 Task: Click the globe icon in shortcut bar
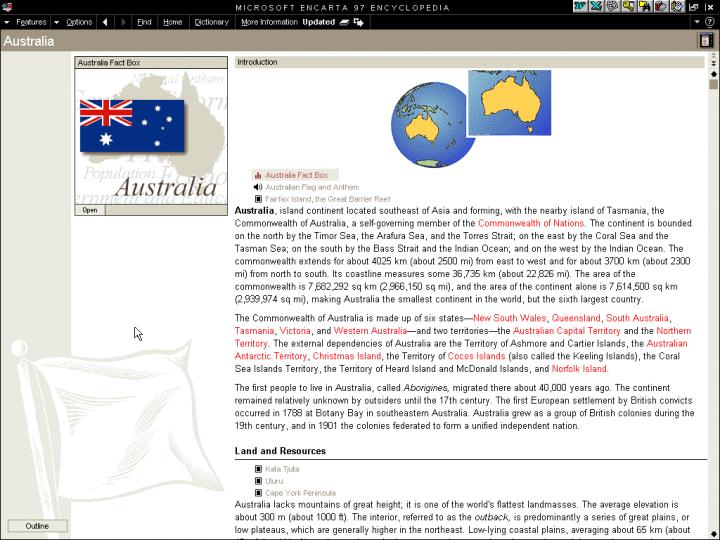pyautogui.click(x=612, y=6)
